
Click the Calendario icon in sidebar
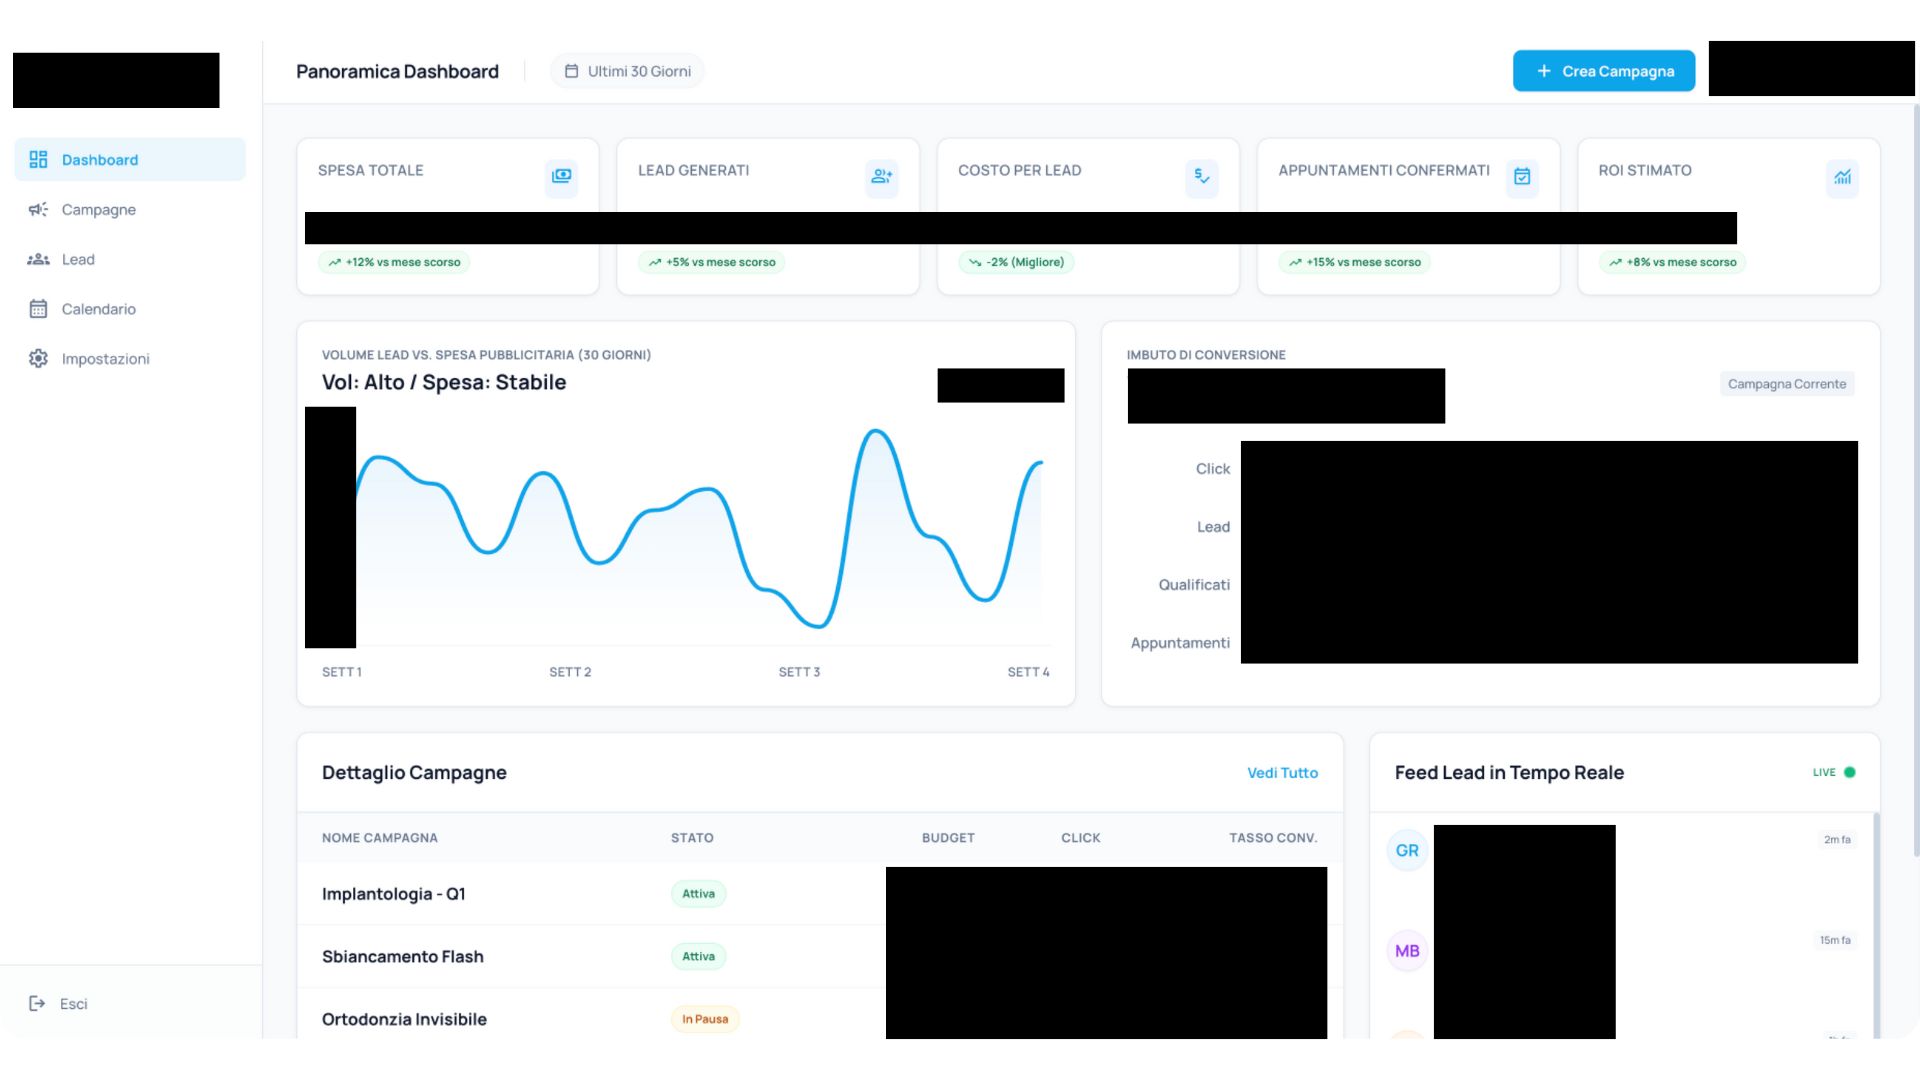tap(38, 309)
